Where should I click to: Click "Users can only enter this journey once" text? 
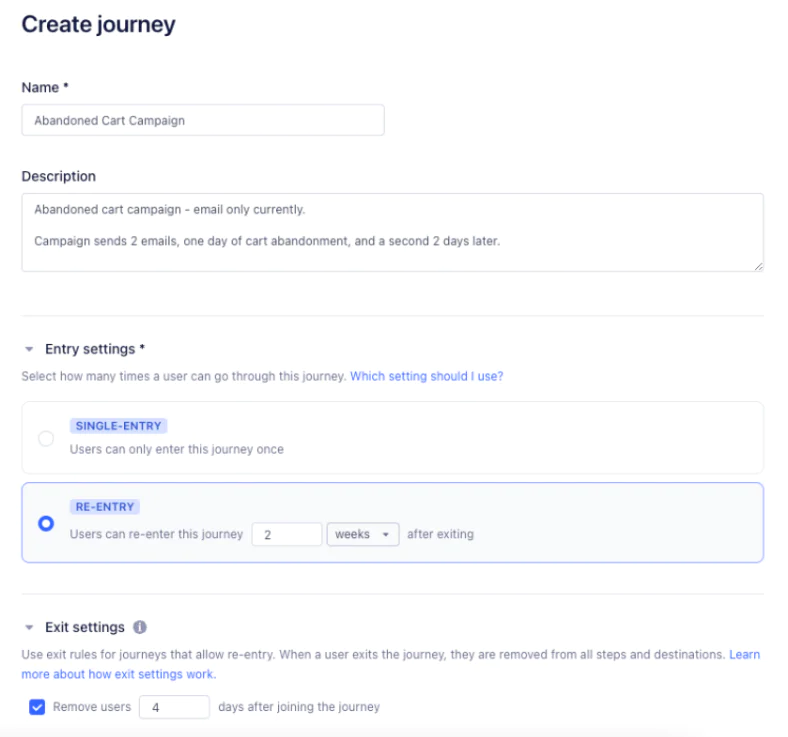pyautogui.click(x=177, y=450)
